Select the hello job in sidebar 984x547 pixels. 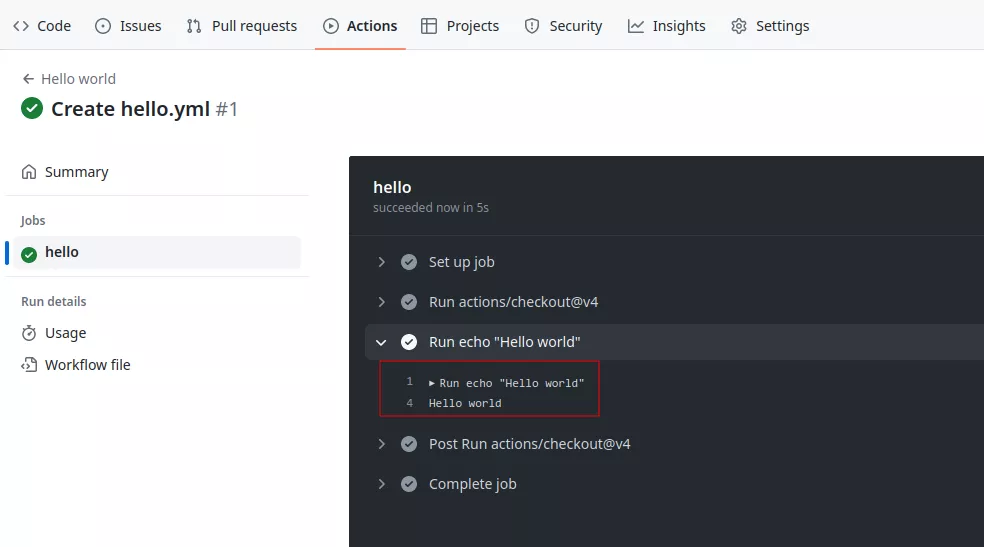coord(61,252)
